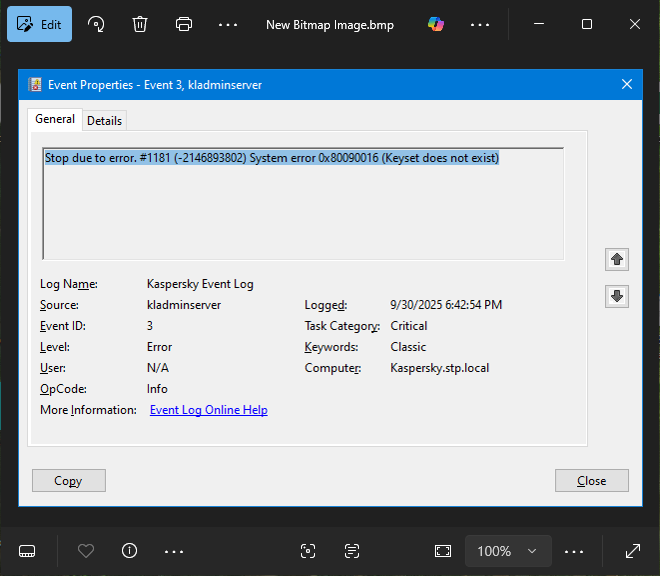The height and width of the screenshot is (576, 660).
Task: Scan text using the text recognition icon
Action: (351, 551)
